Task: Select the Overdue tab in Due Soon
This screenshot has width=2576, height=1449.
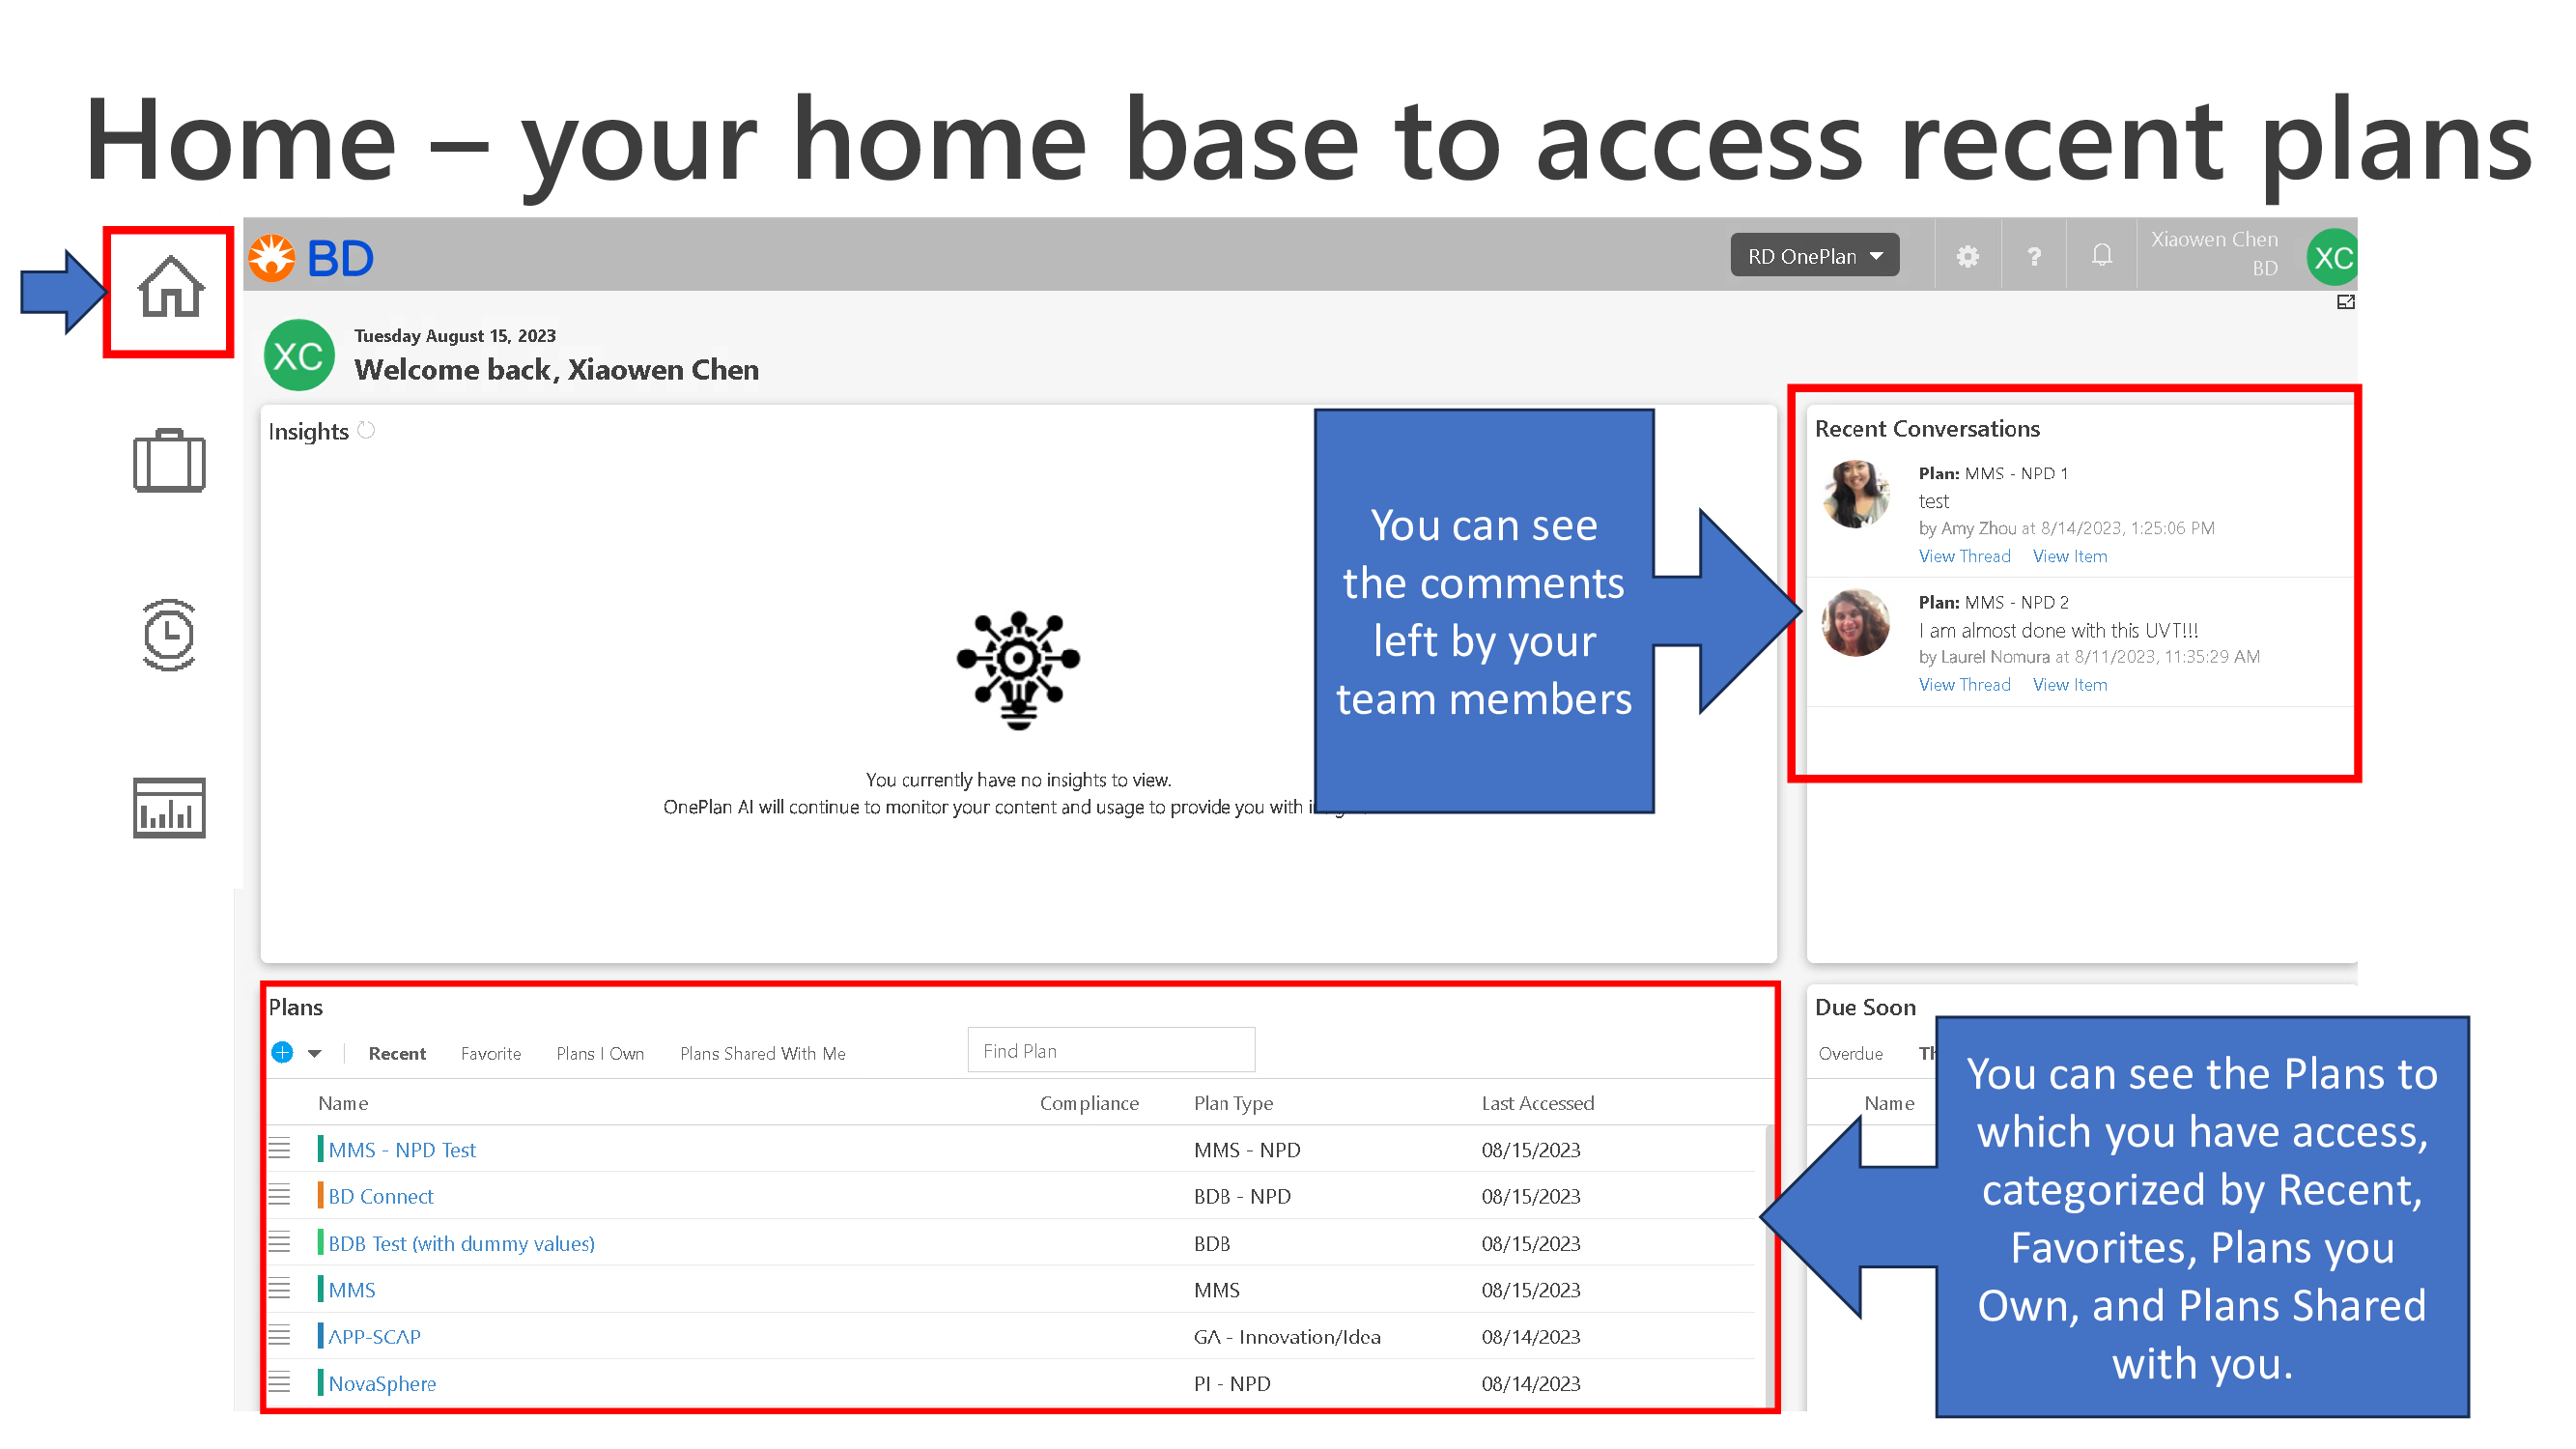Action: click(1850, 1053)
